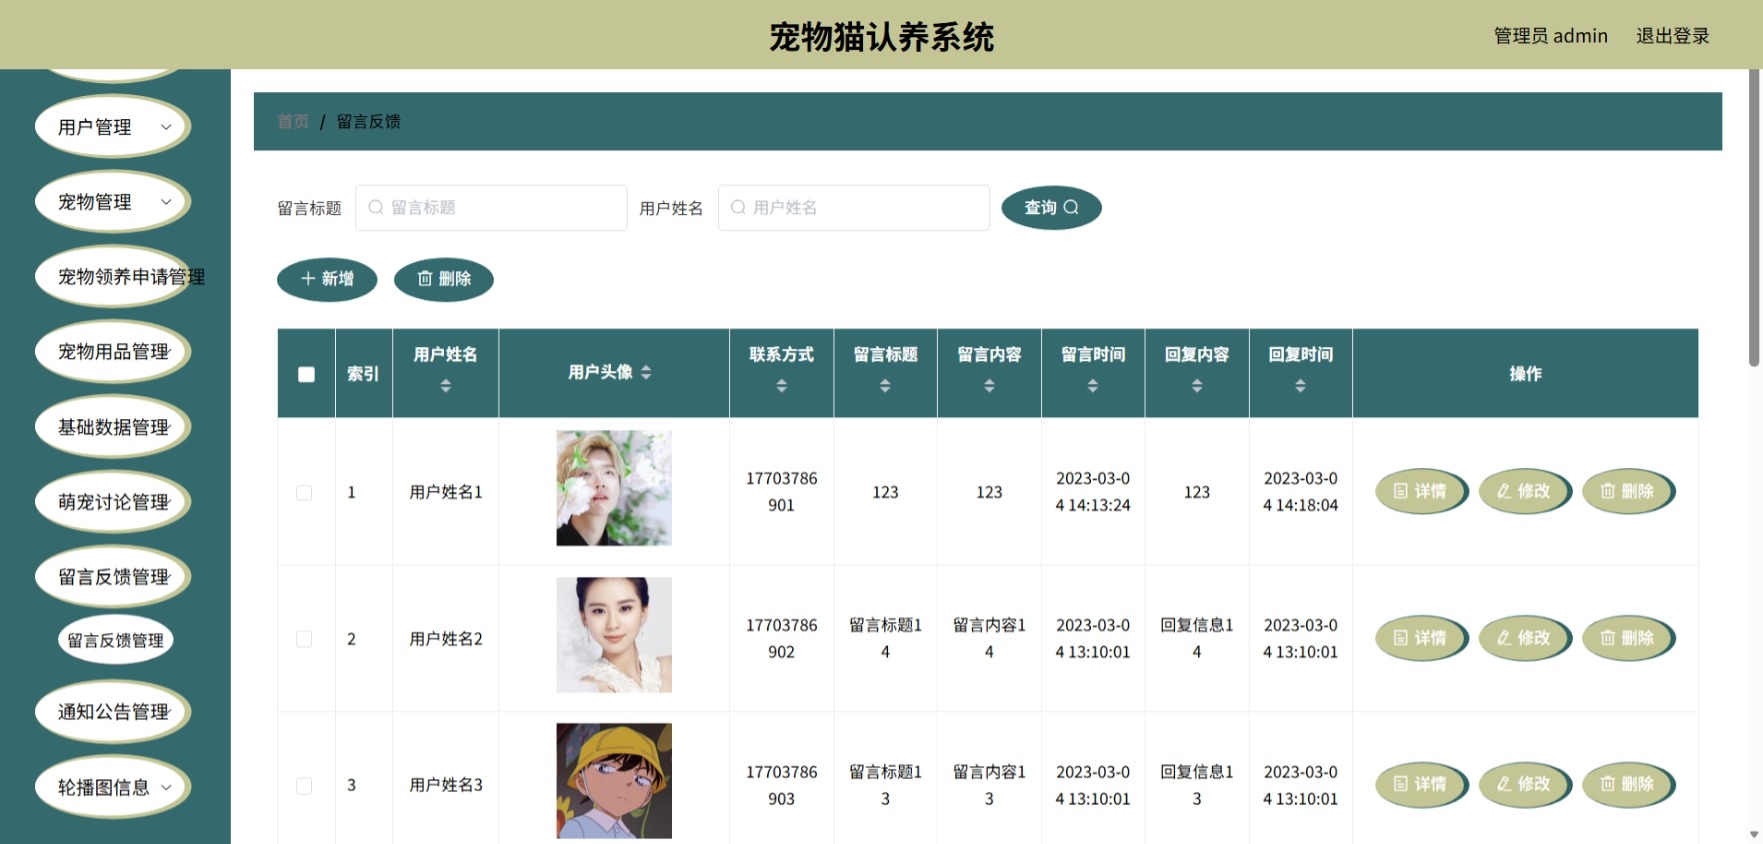
Task: Sort by 用户头像 column arrows
Action: [646, 372]
